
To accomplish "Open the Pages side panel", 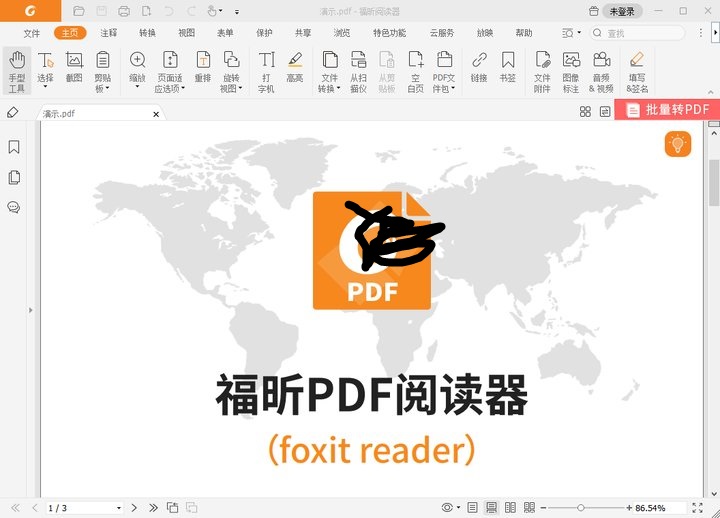I will point(14,177).
